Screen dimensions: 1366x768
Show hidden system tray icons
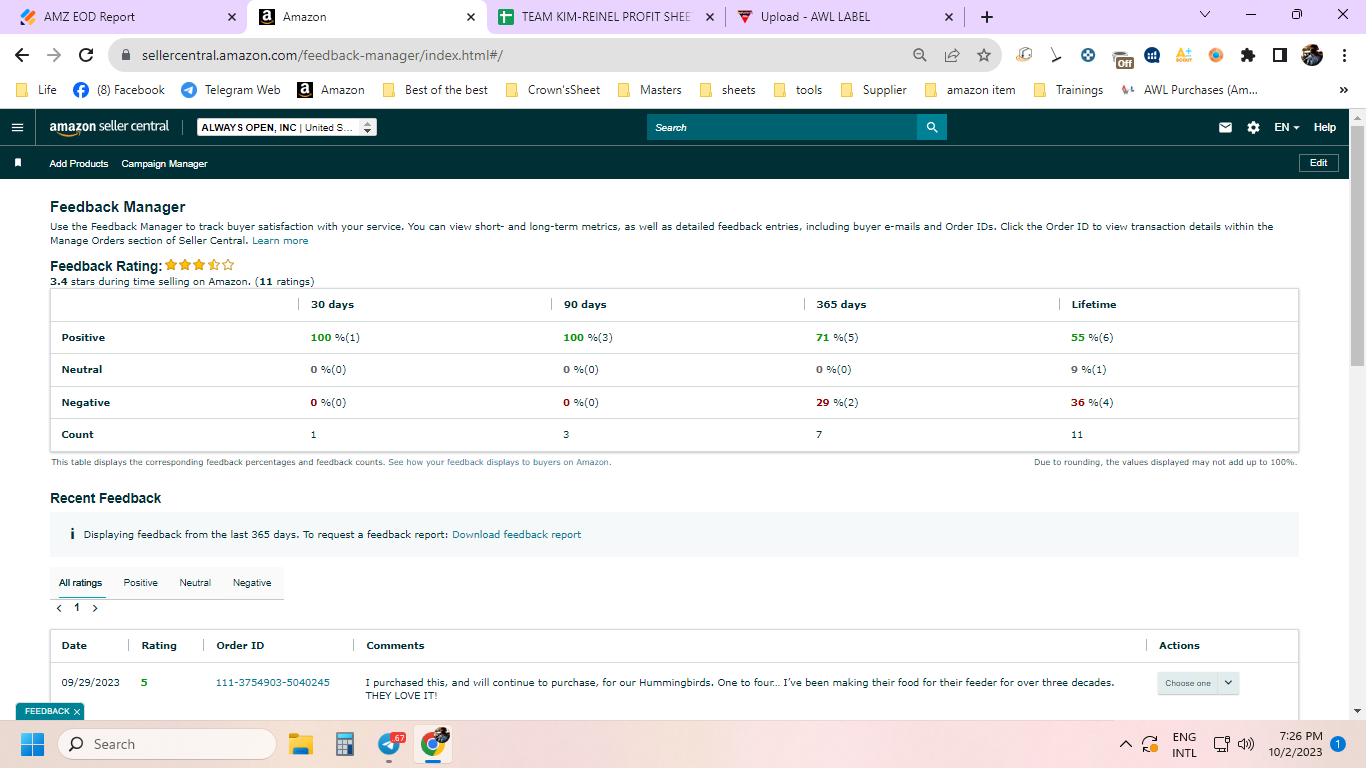coord(1126,744)
